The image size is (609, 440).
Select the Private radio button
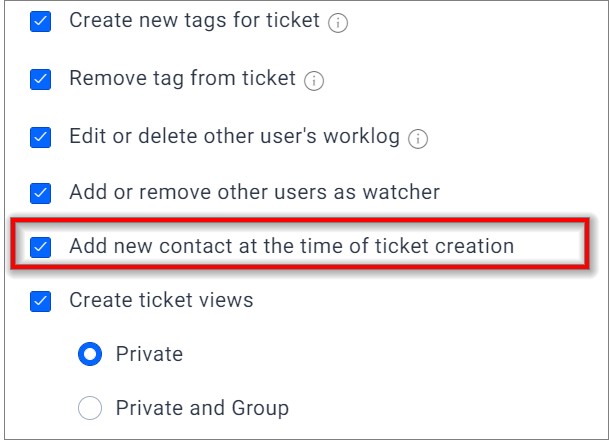coord(90,354)
